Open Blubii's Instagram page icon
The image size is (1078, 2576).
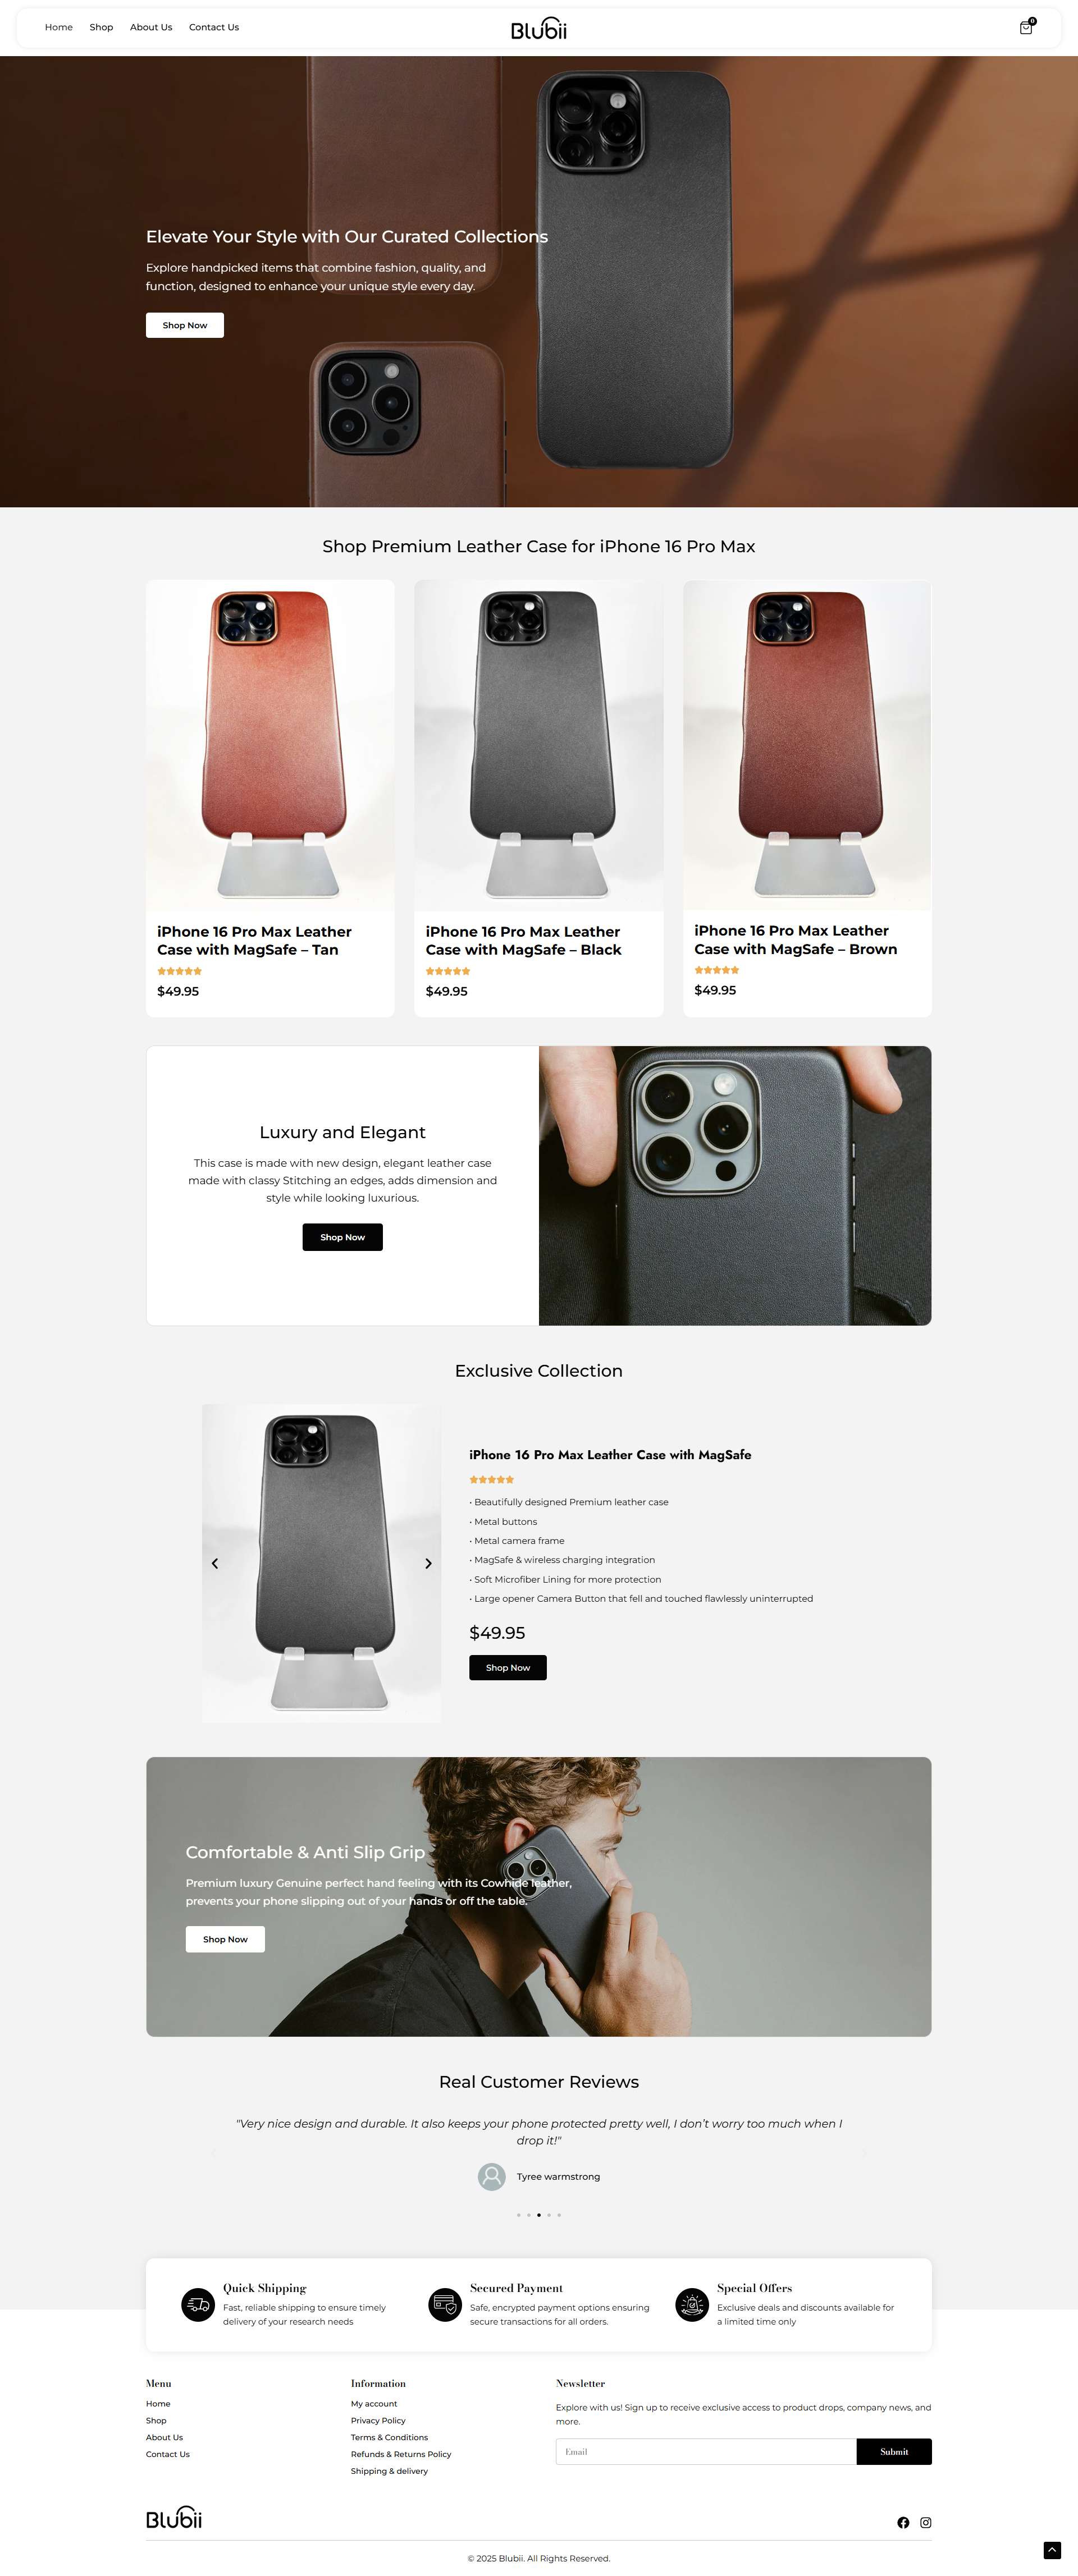coord(926,2522)
